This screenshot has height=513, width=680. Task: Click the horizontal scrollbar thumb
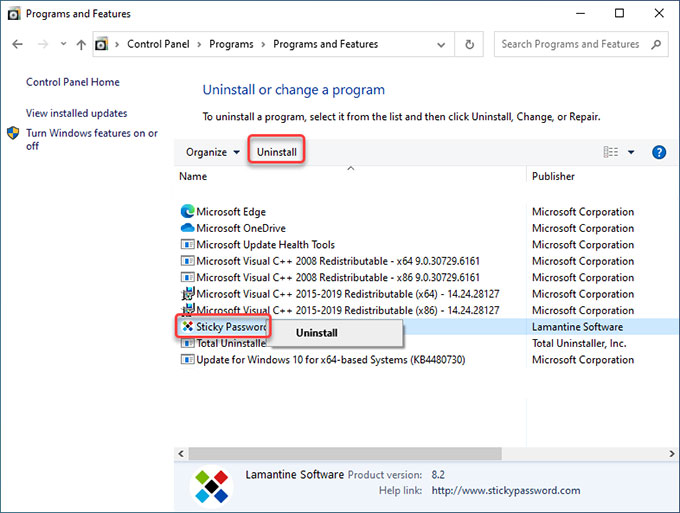tap(345, 454)
